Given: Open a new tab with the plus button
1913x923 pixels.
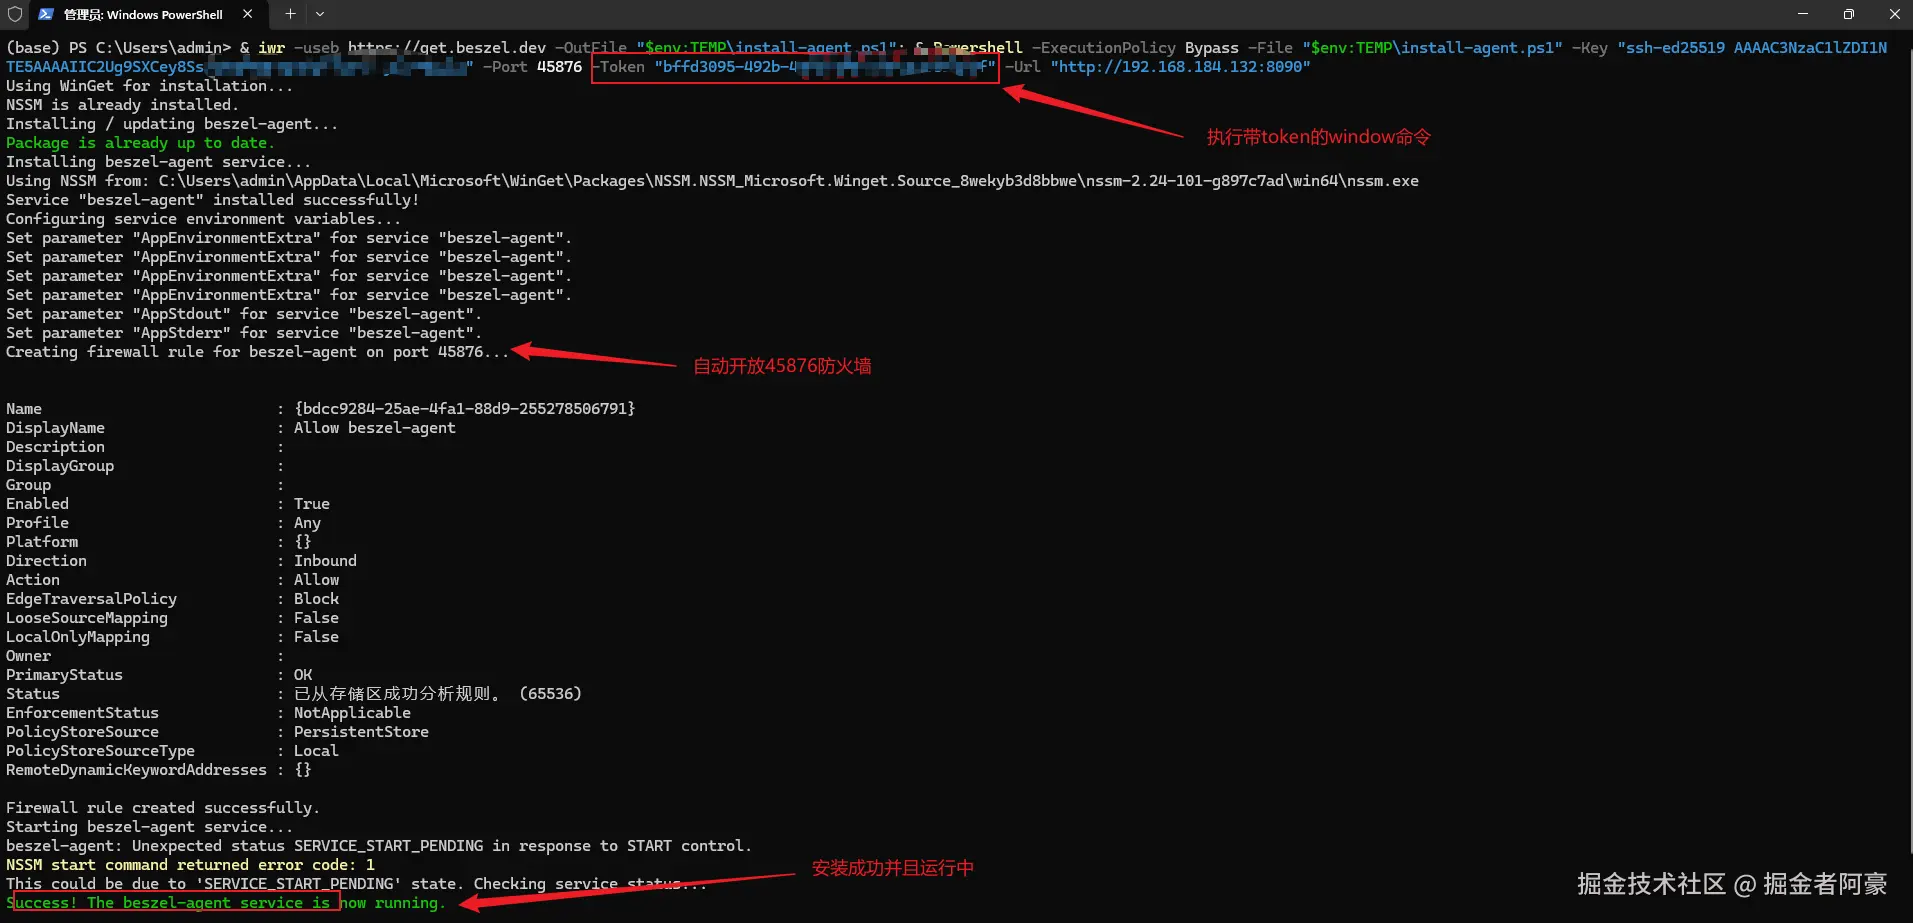Looking at the screenshot, I should 290,14.
